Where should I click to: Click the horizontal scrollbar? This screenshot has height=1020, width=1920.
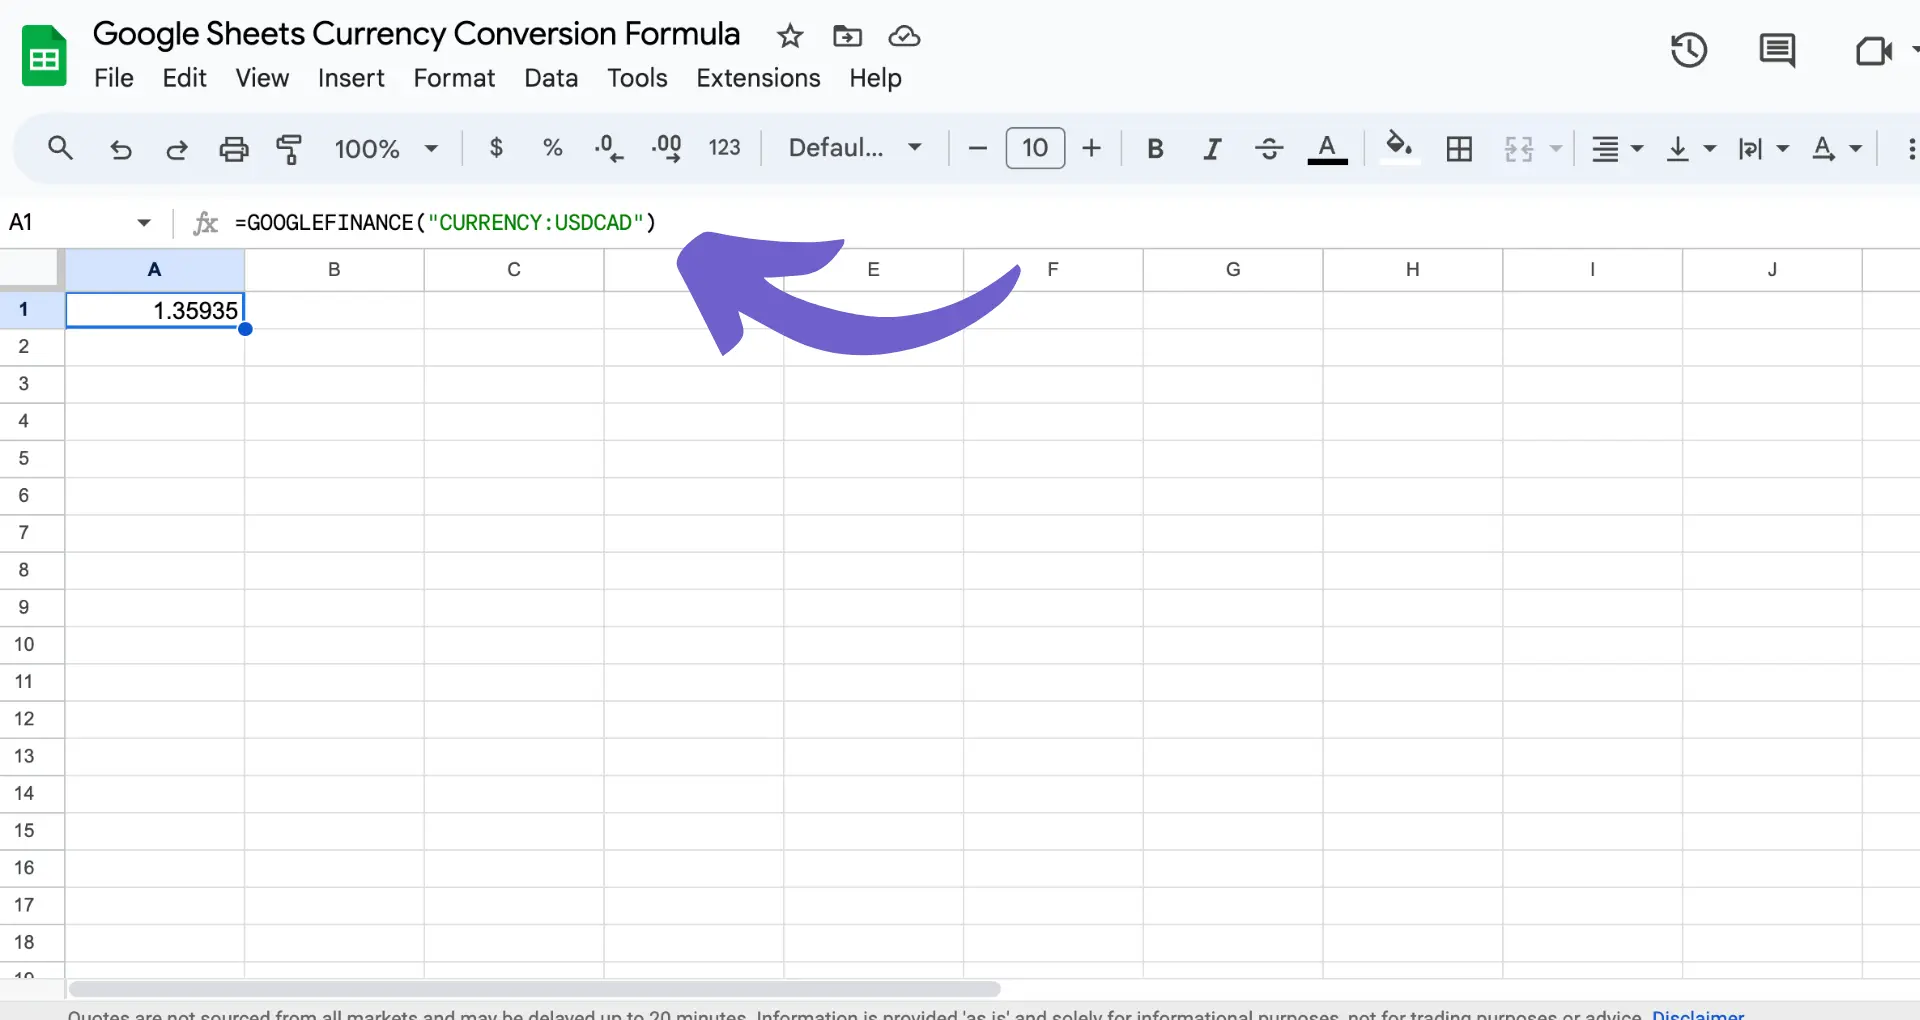point(534,988)
